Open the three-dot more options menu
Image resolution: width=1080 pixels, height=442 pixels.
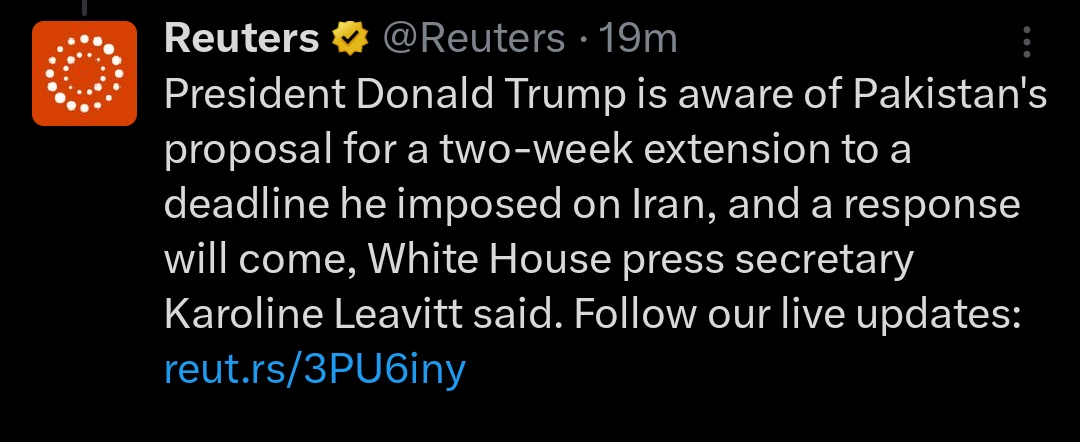pyautogui.click(x=1027, y=43)
